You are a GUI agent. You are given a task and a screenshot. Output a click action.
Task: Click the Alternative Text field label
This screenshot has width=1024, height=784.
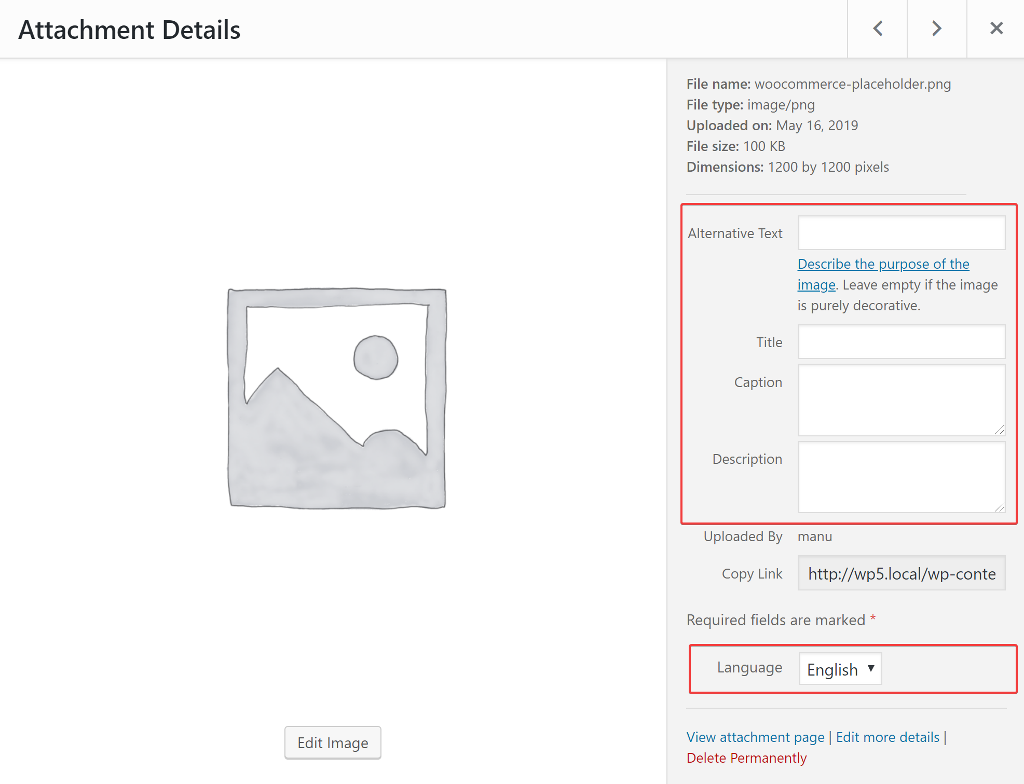[x=735, y=233]
